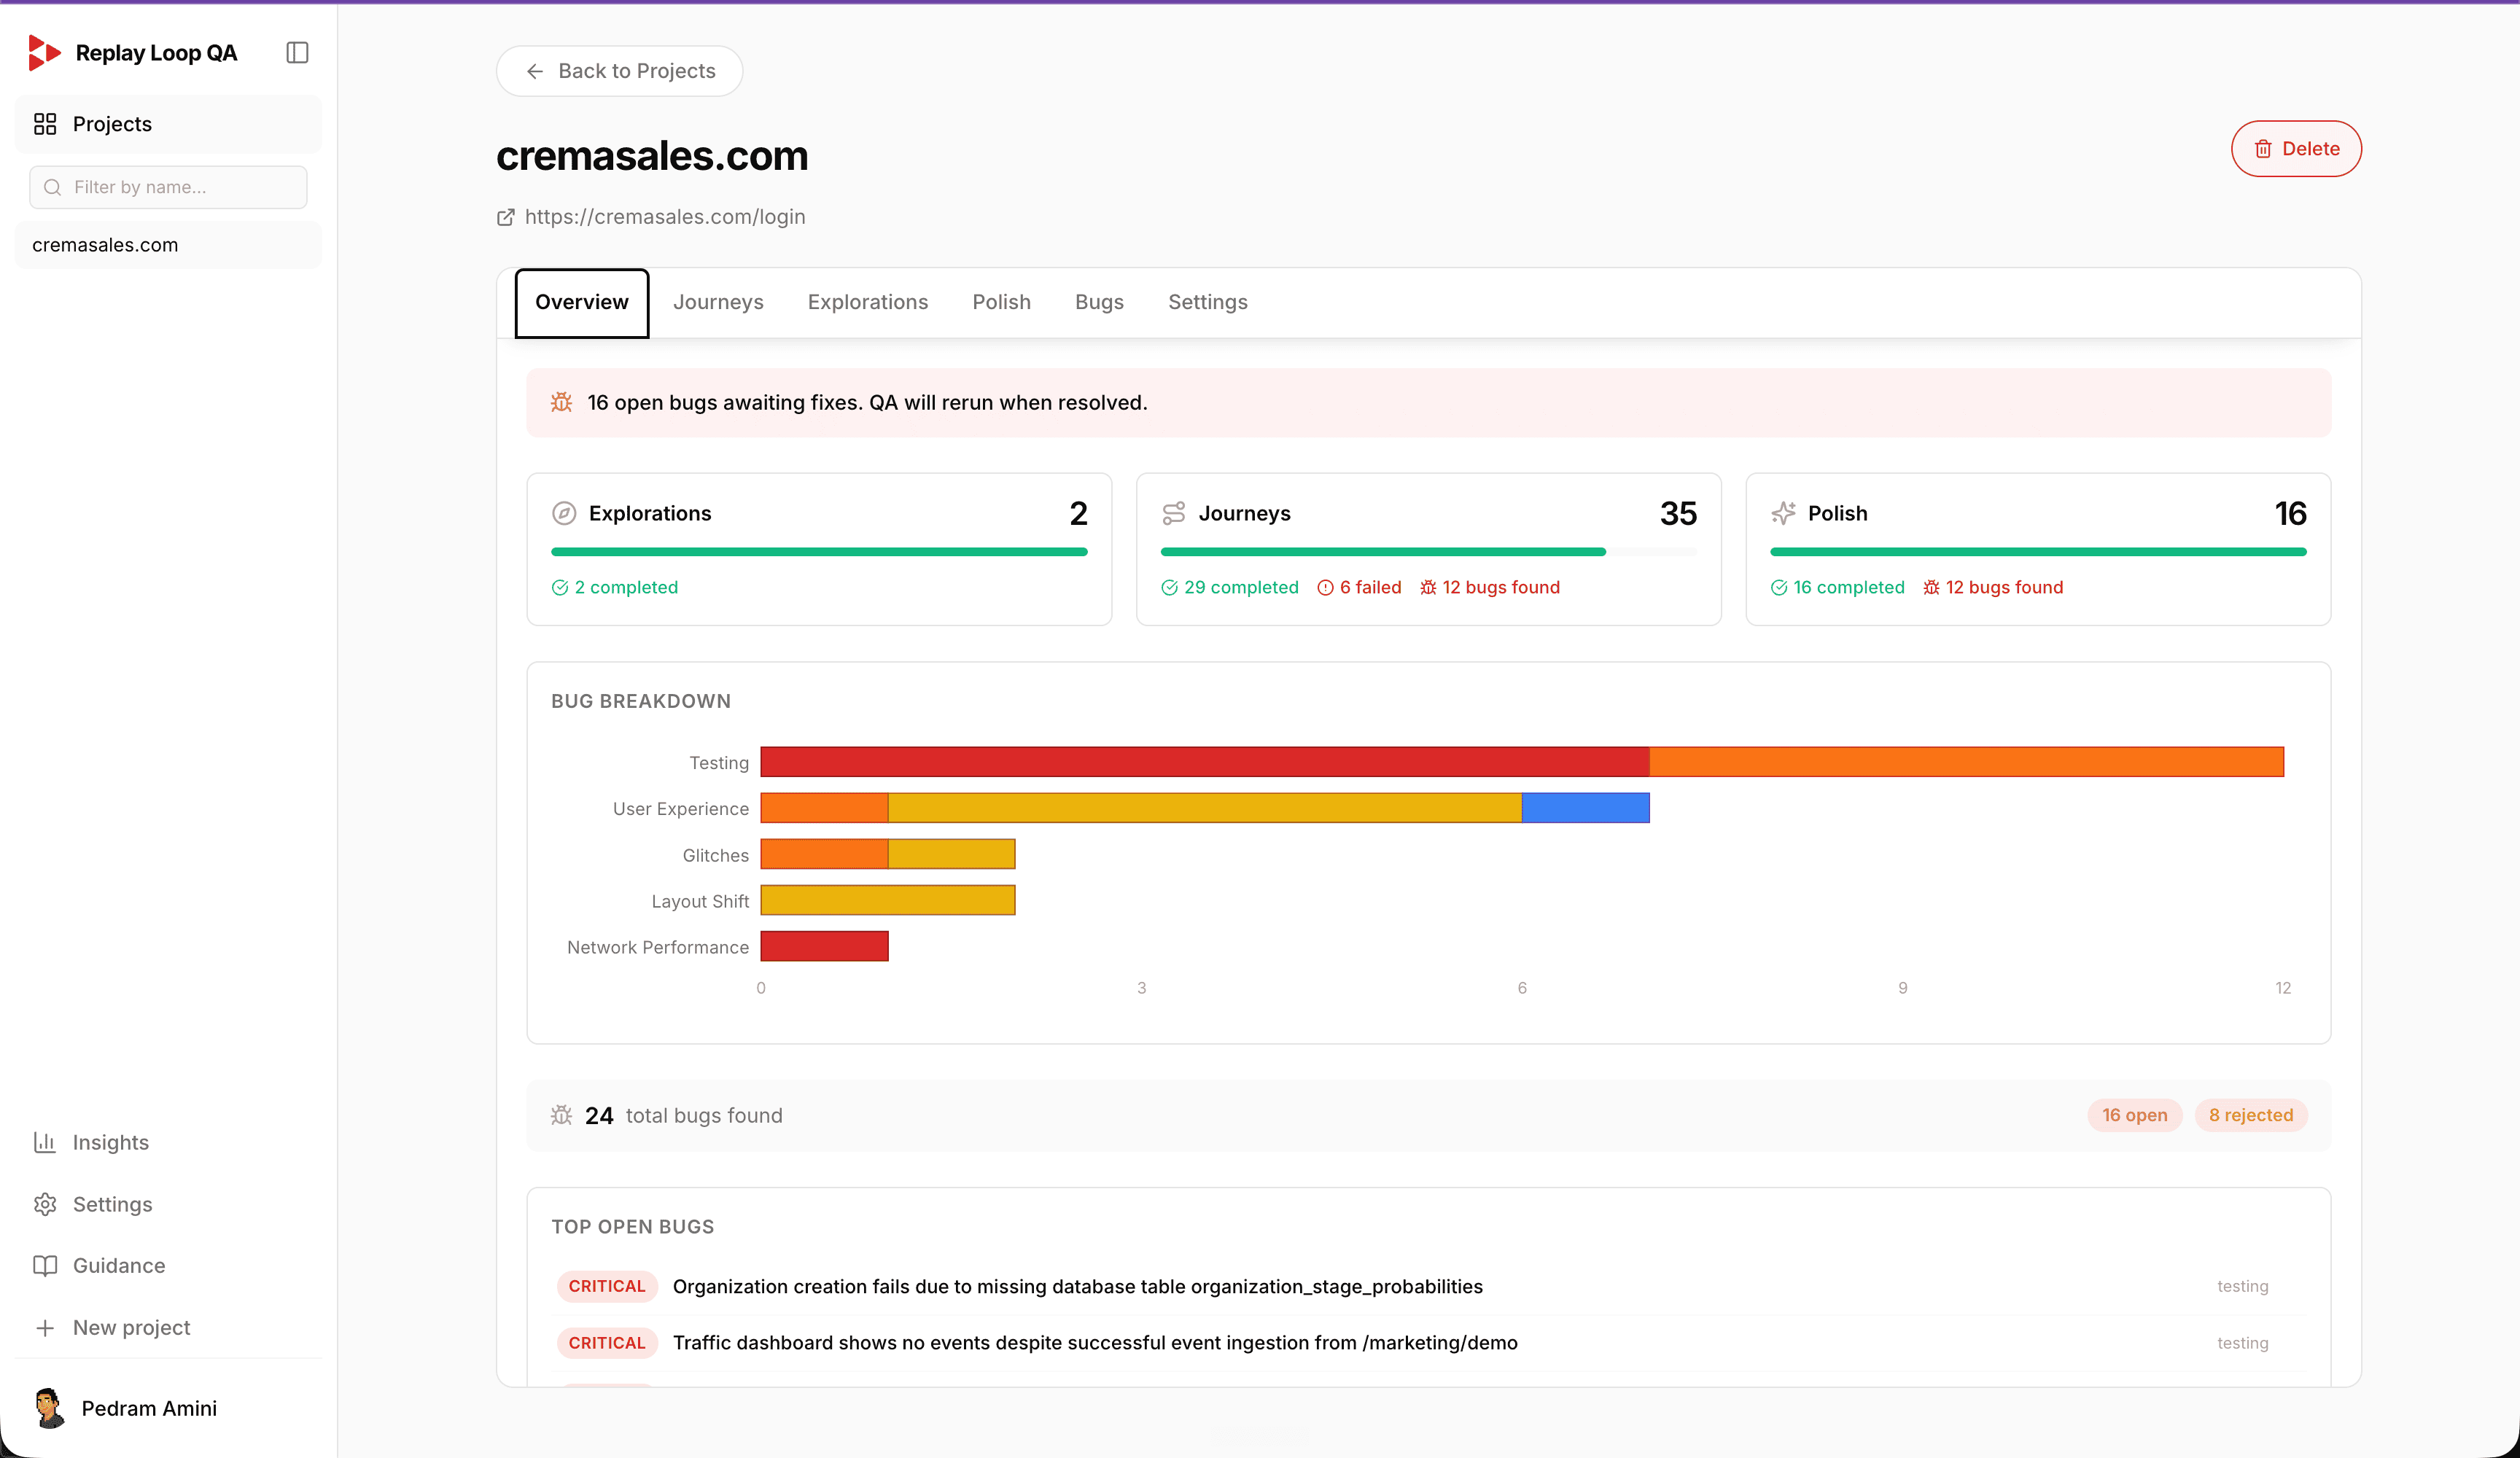
Task: Delete the cremasales.com project
Action: (x=2296, y=149)
